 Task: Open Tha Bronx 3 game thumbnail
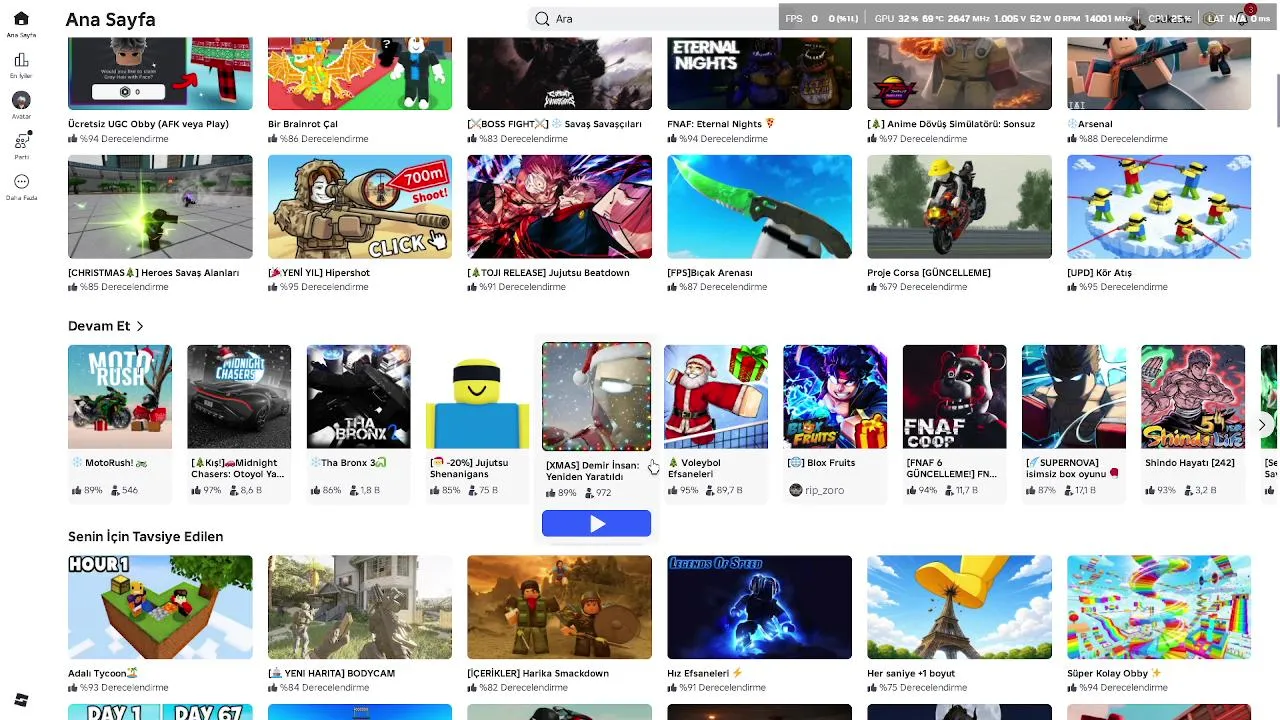[359, 397]
